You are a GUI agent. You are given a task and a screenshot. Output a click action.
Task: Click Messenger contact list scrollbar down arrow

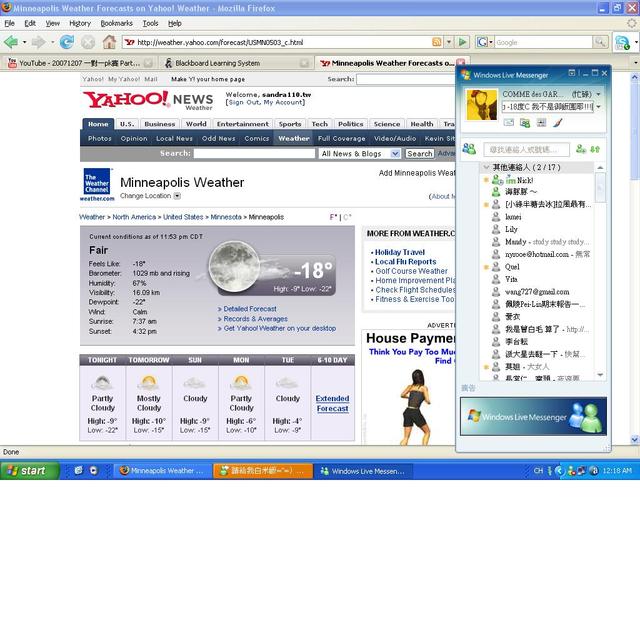coord(600,374)
